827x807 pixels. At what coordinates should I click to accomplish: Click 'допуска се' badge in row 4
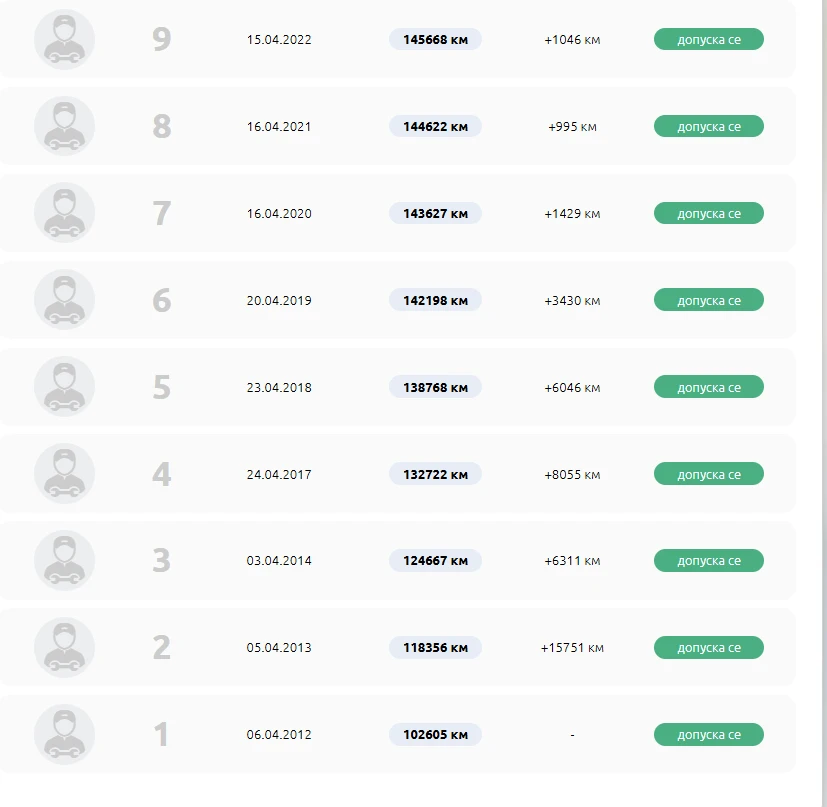pos(709,474)
